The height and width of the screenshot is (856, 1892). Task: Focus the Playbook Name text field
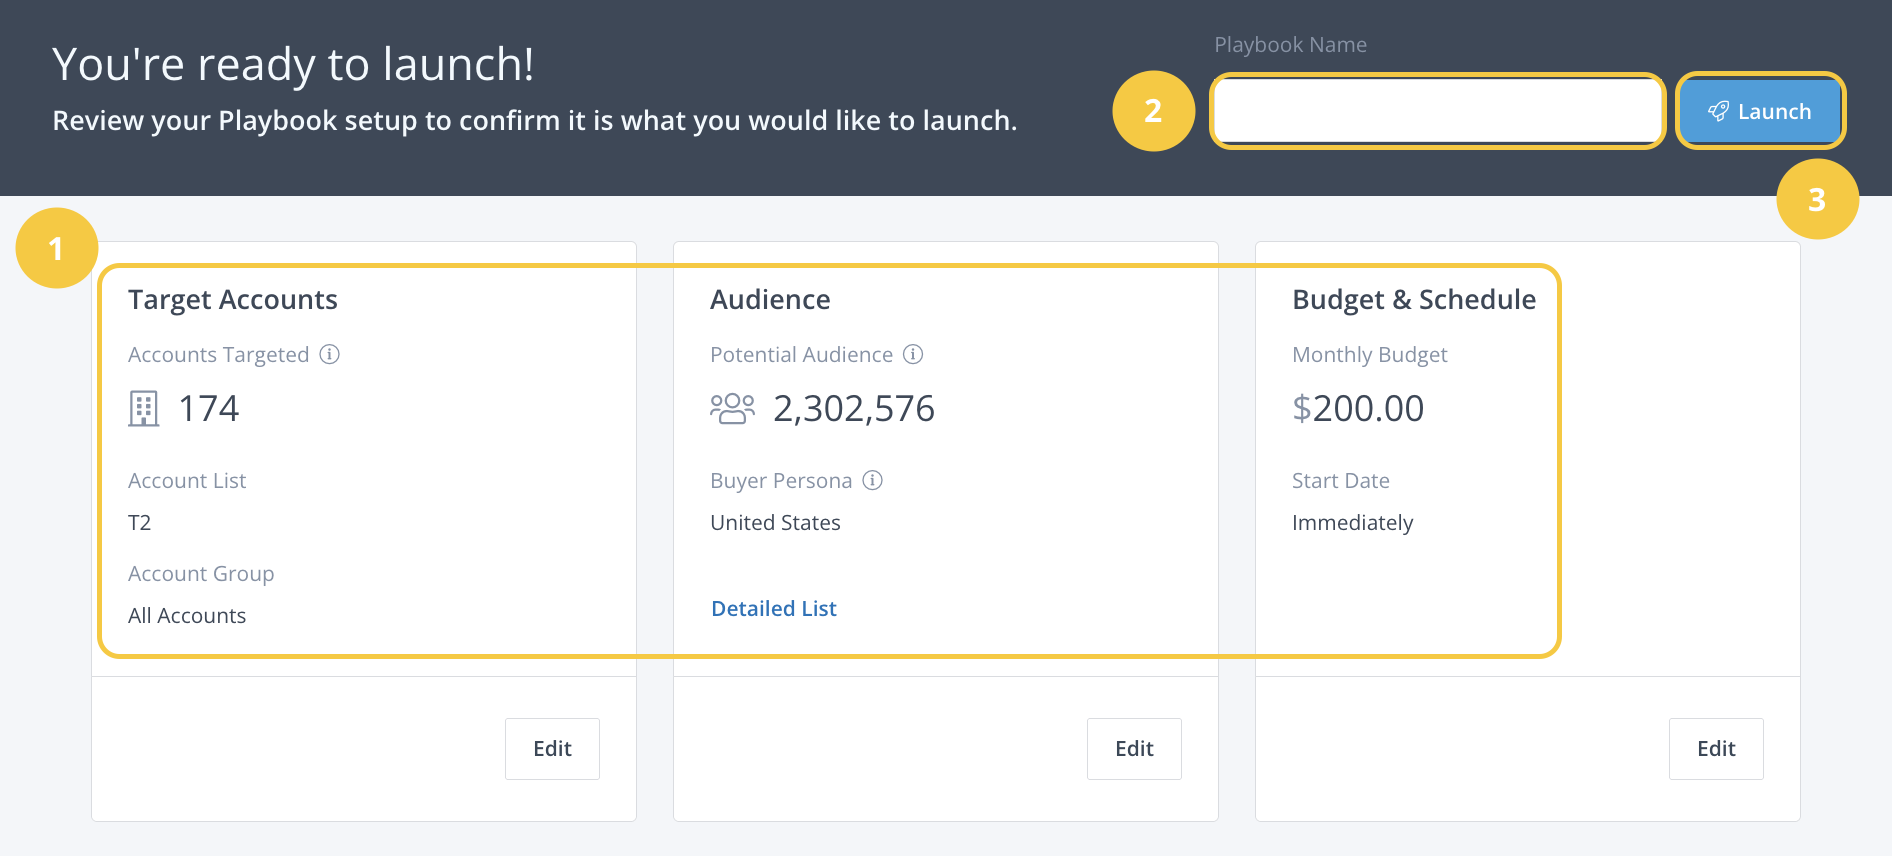(1436, 111)
